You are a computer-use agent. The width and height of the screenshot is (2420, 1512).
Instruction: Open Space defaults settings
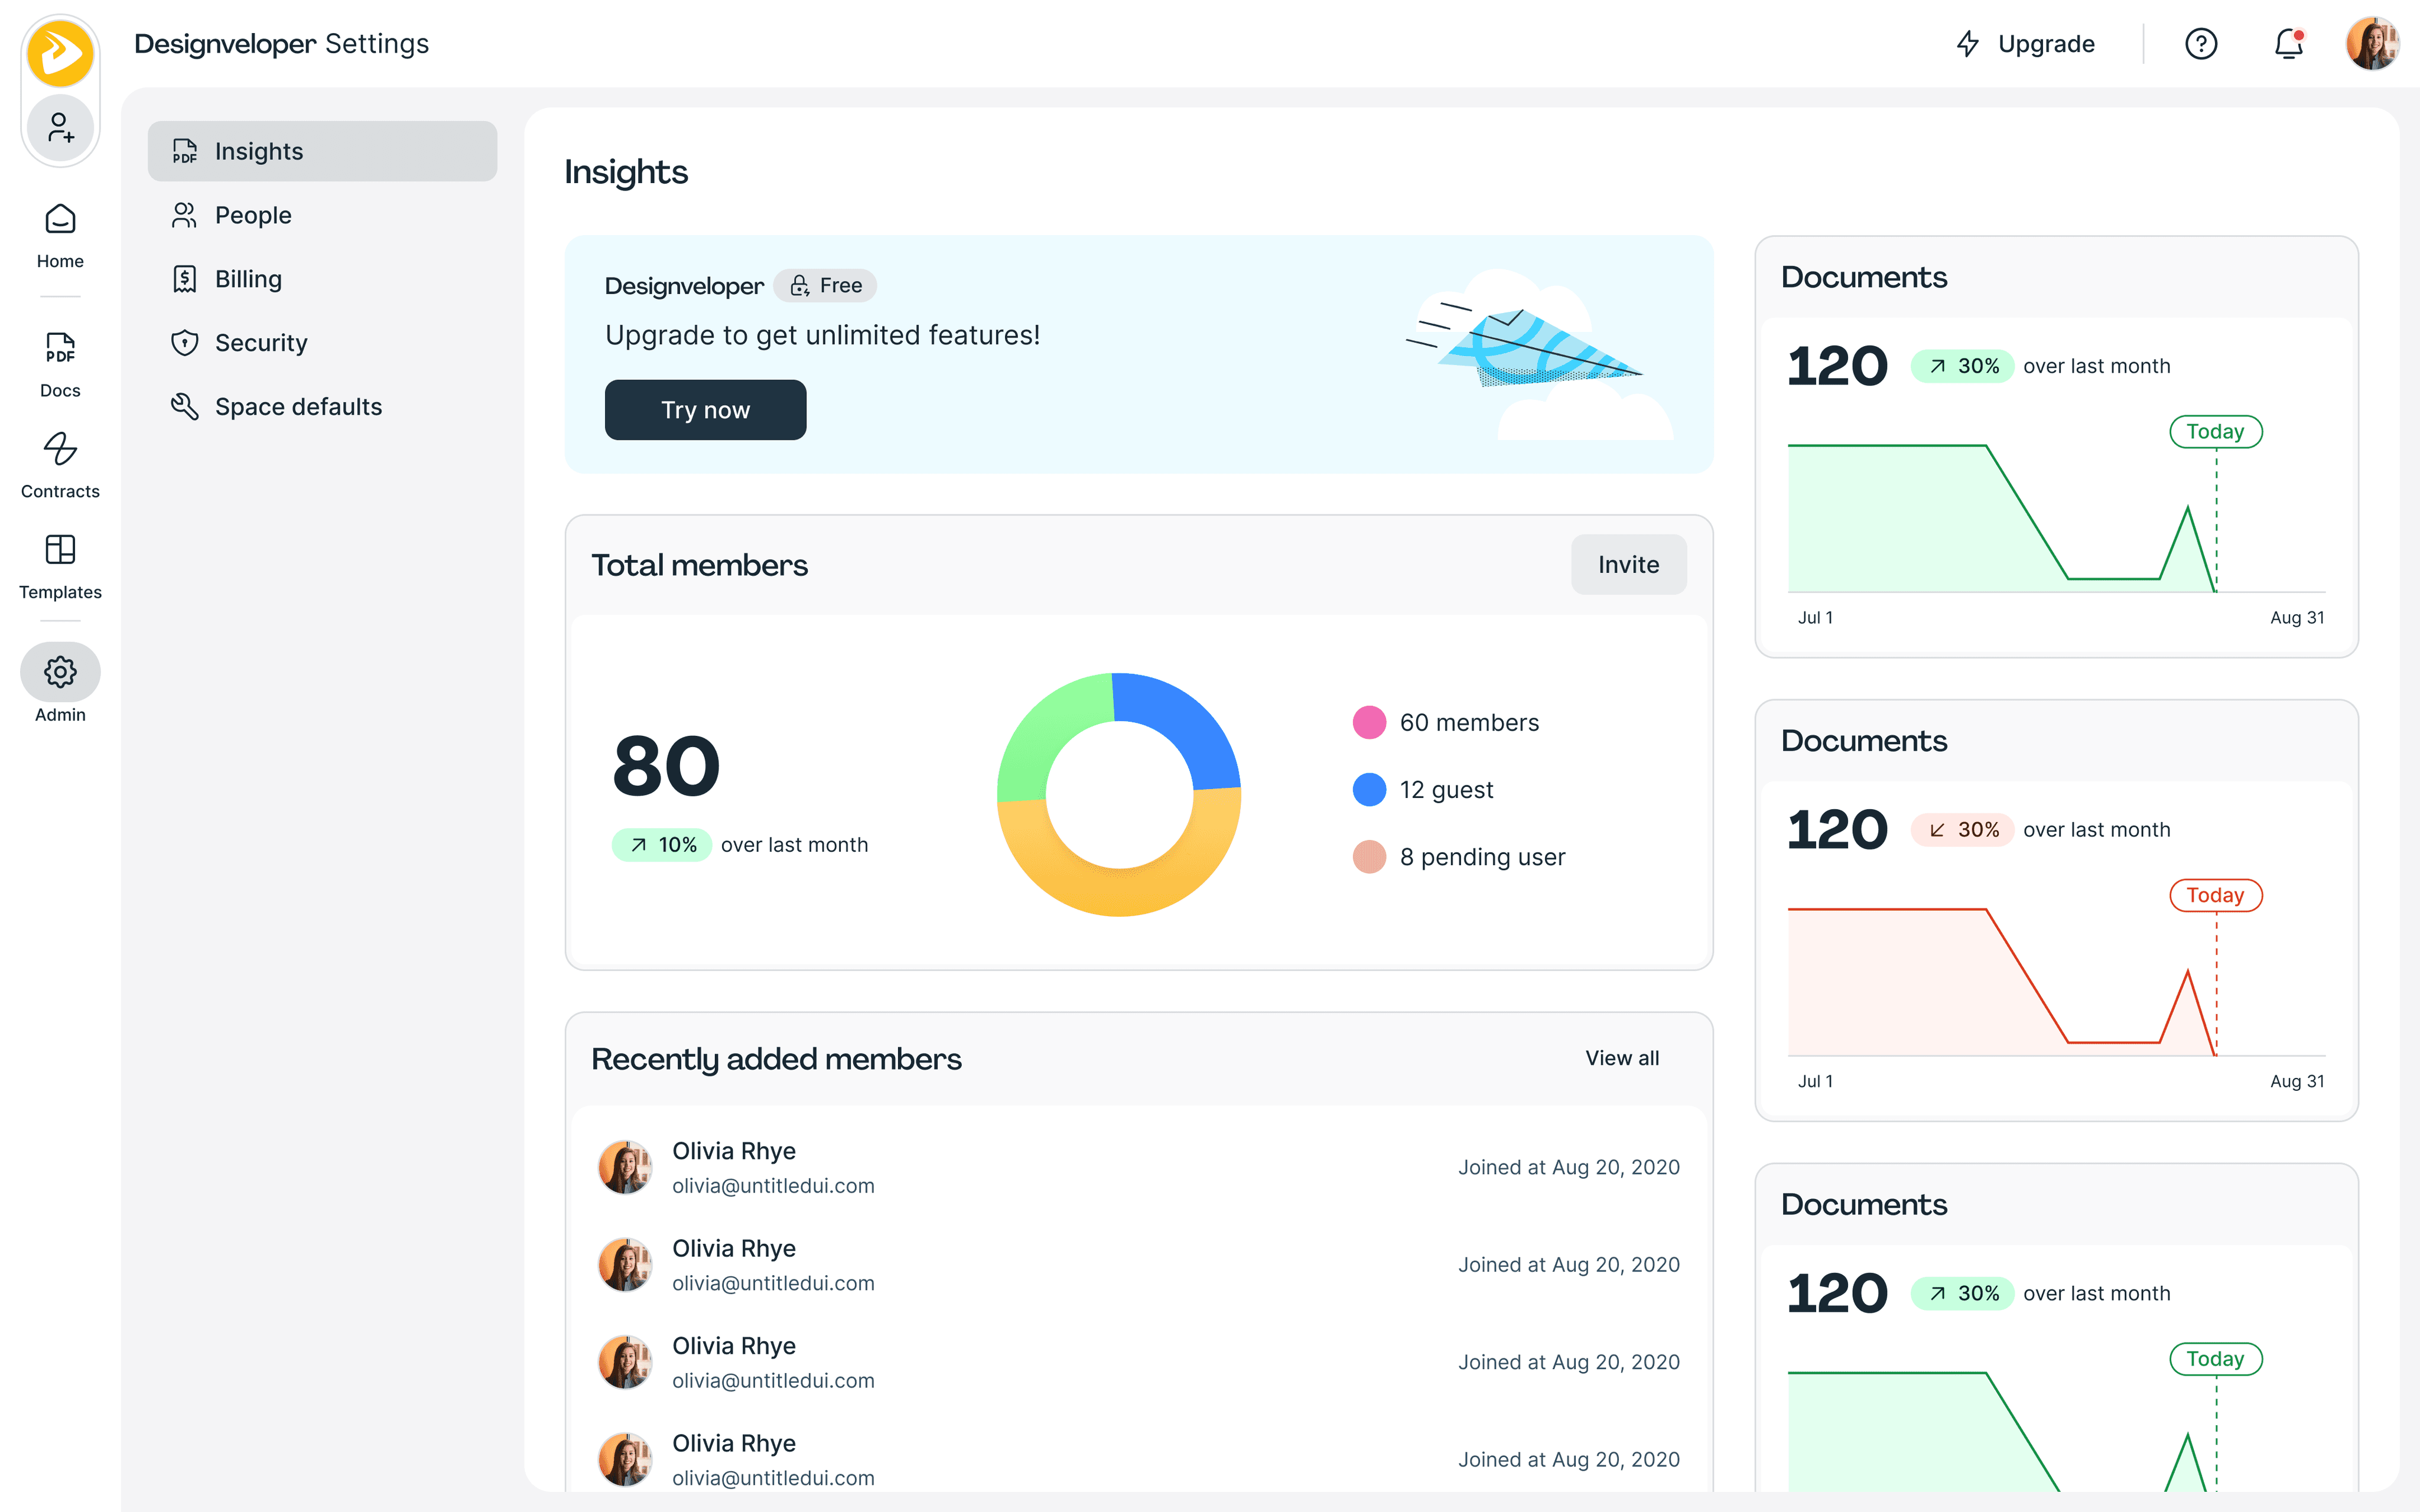pos(298,407)
